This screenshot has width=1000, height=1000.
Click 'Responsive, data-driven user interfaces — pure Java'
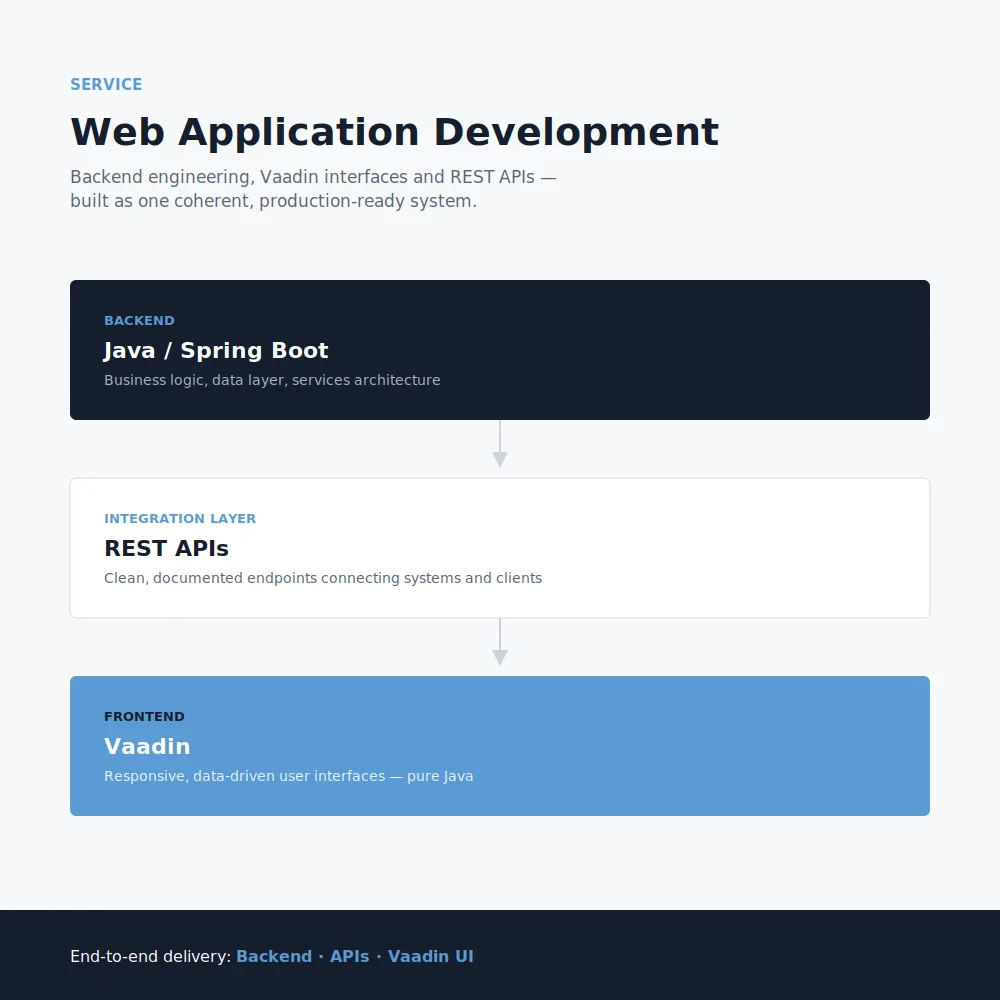(x=289, y=776)
